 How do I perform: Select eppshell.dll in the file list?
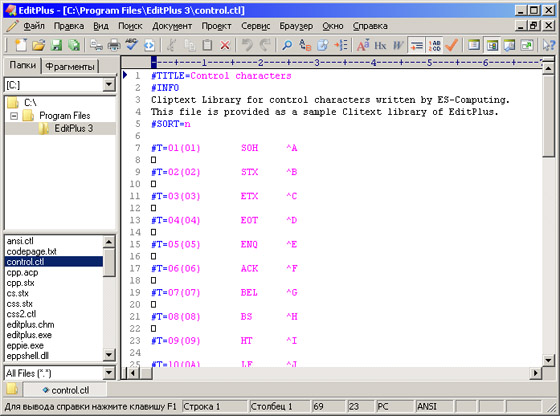pyautogui.click(x=28, y=356)
